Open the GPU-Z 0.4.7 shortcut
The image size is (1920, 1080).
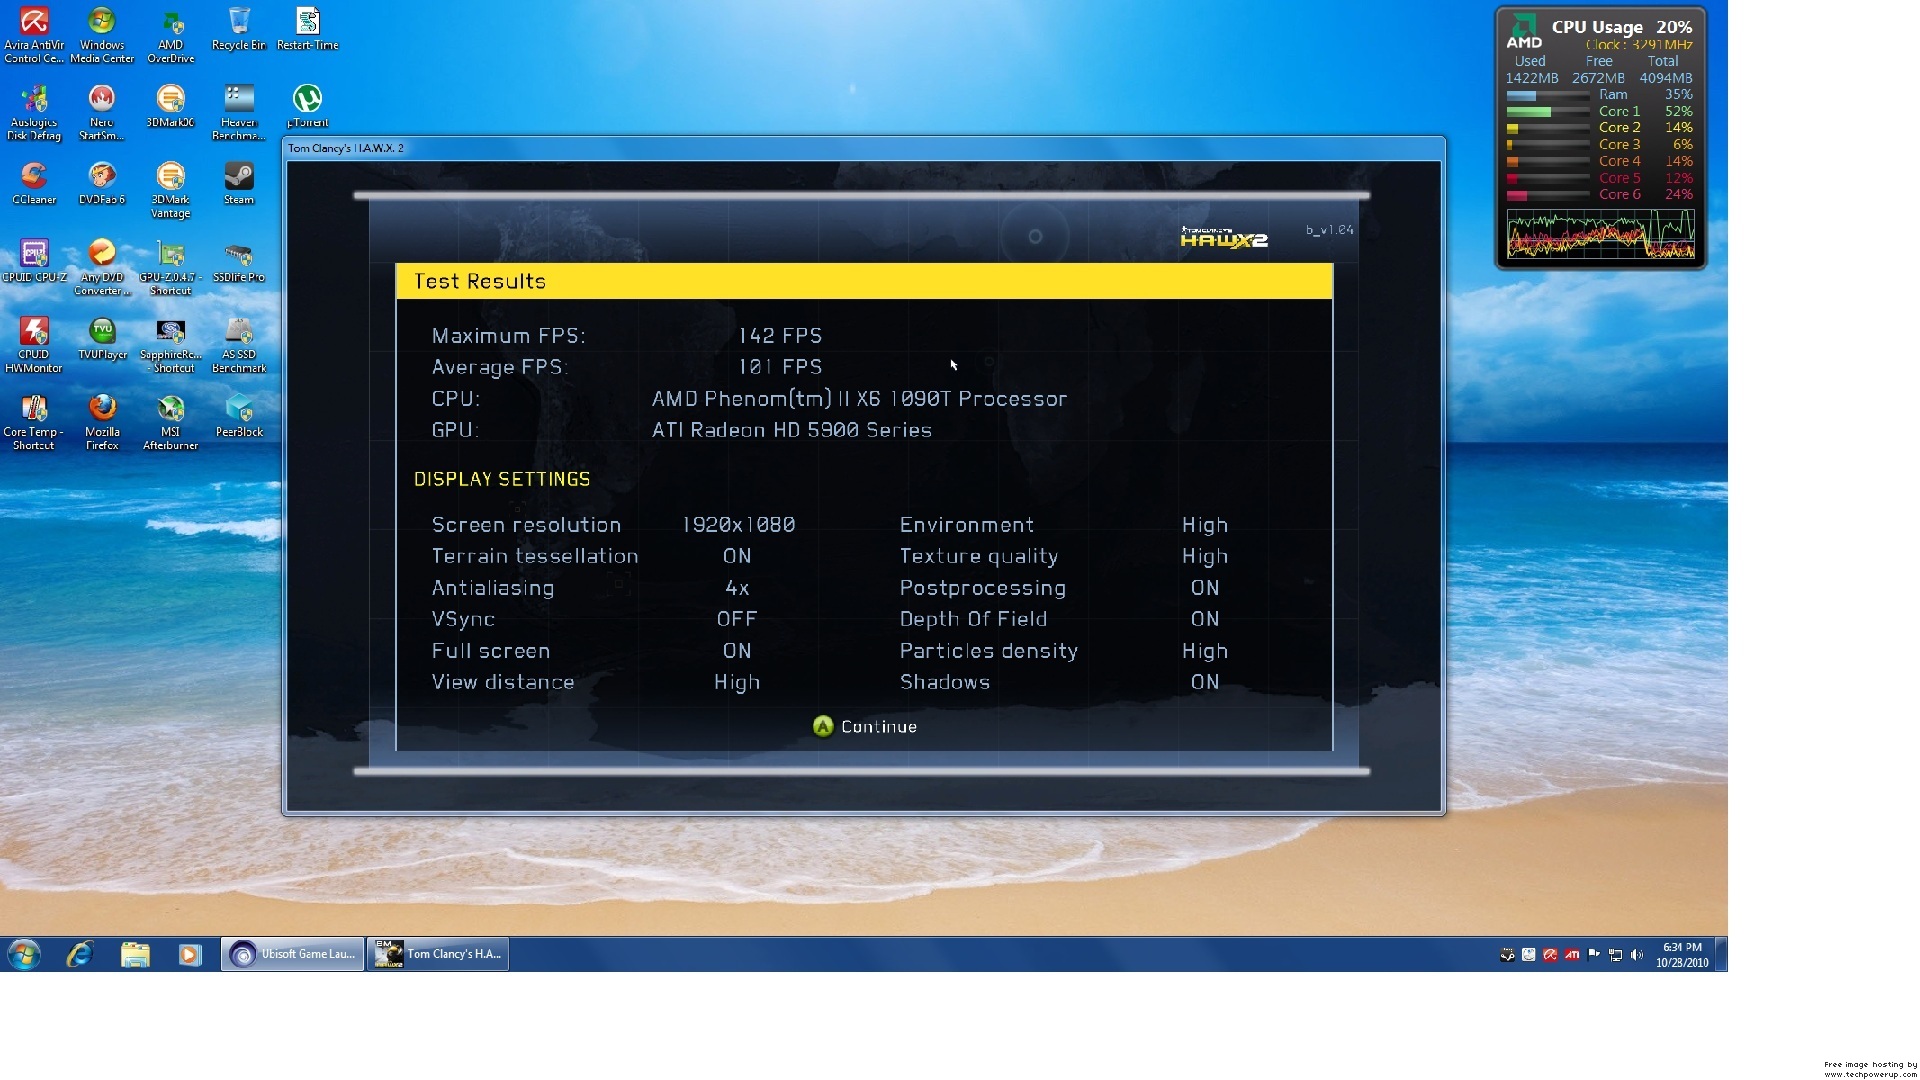tap(171, 268)
